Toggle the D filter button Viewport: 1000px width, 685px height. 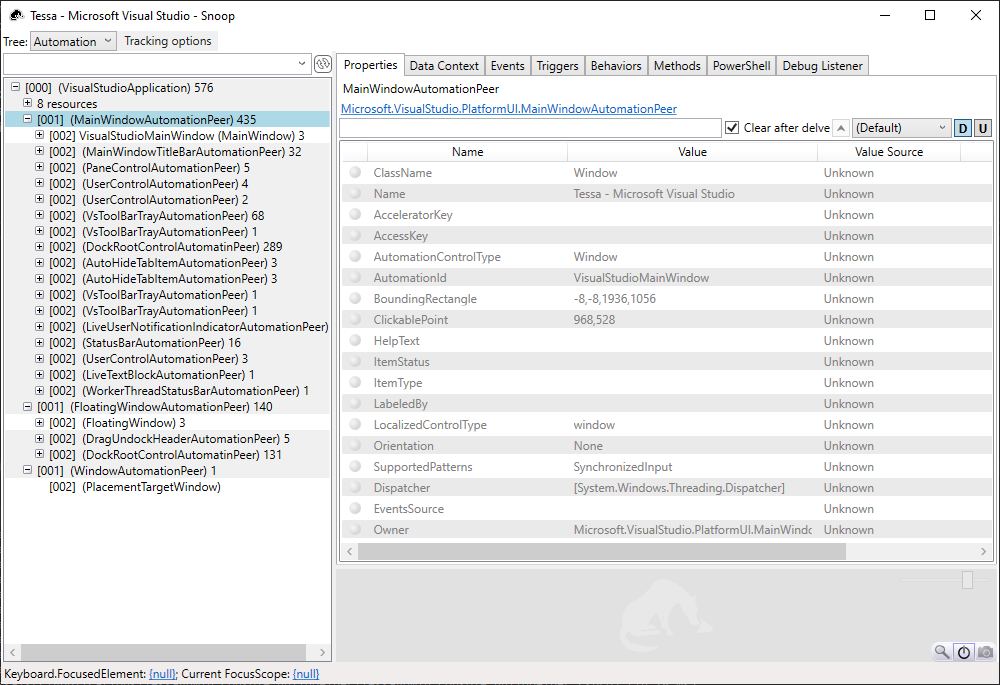click(963, 128)
